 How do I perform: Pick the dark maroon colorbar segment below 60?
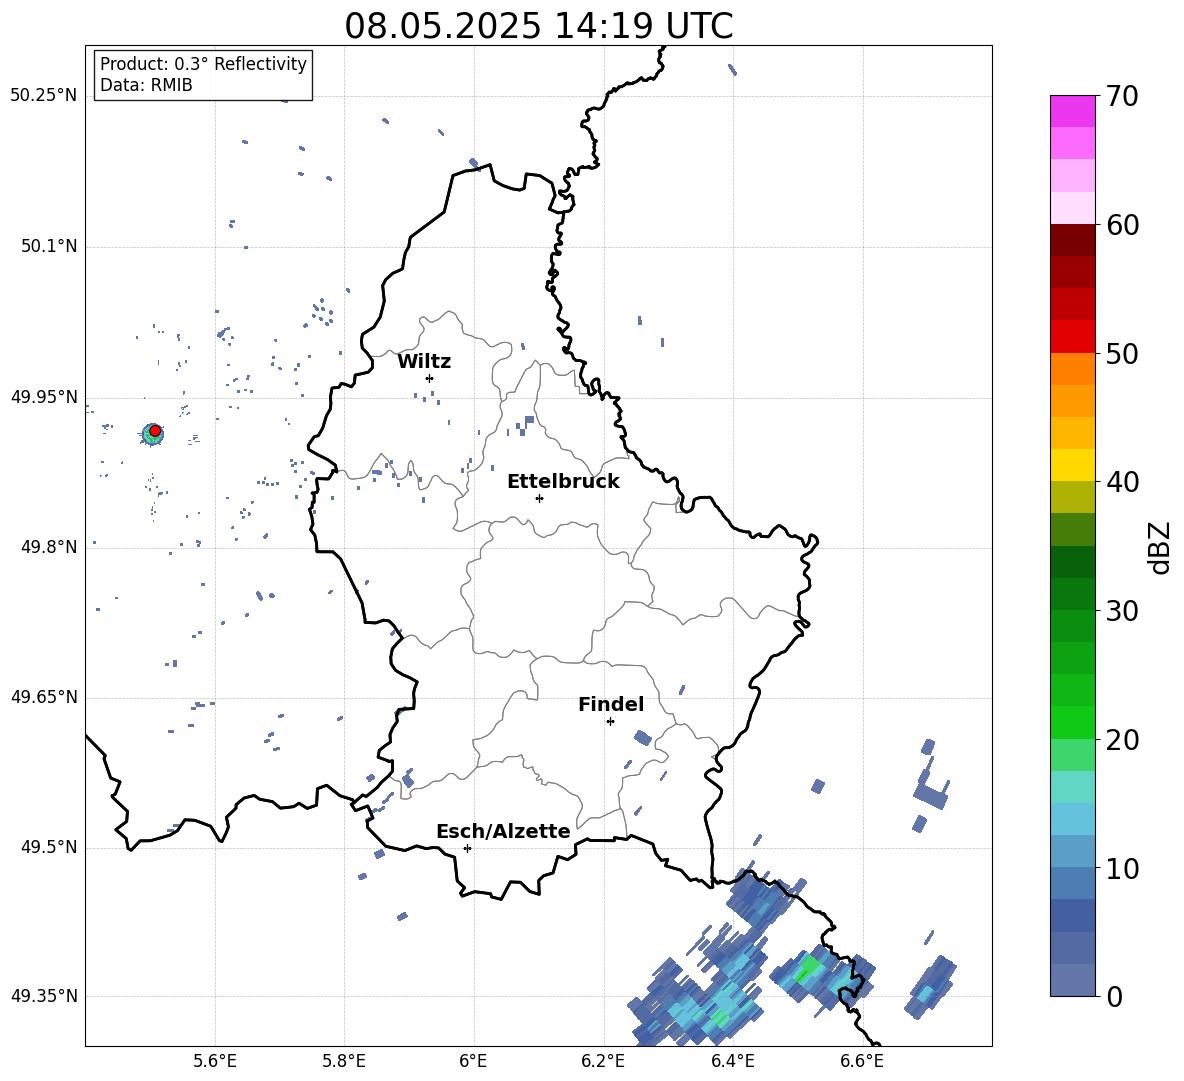[x=1072, y=240]
